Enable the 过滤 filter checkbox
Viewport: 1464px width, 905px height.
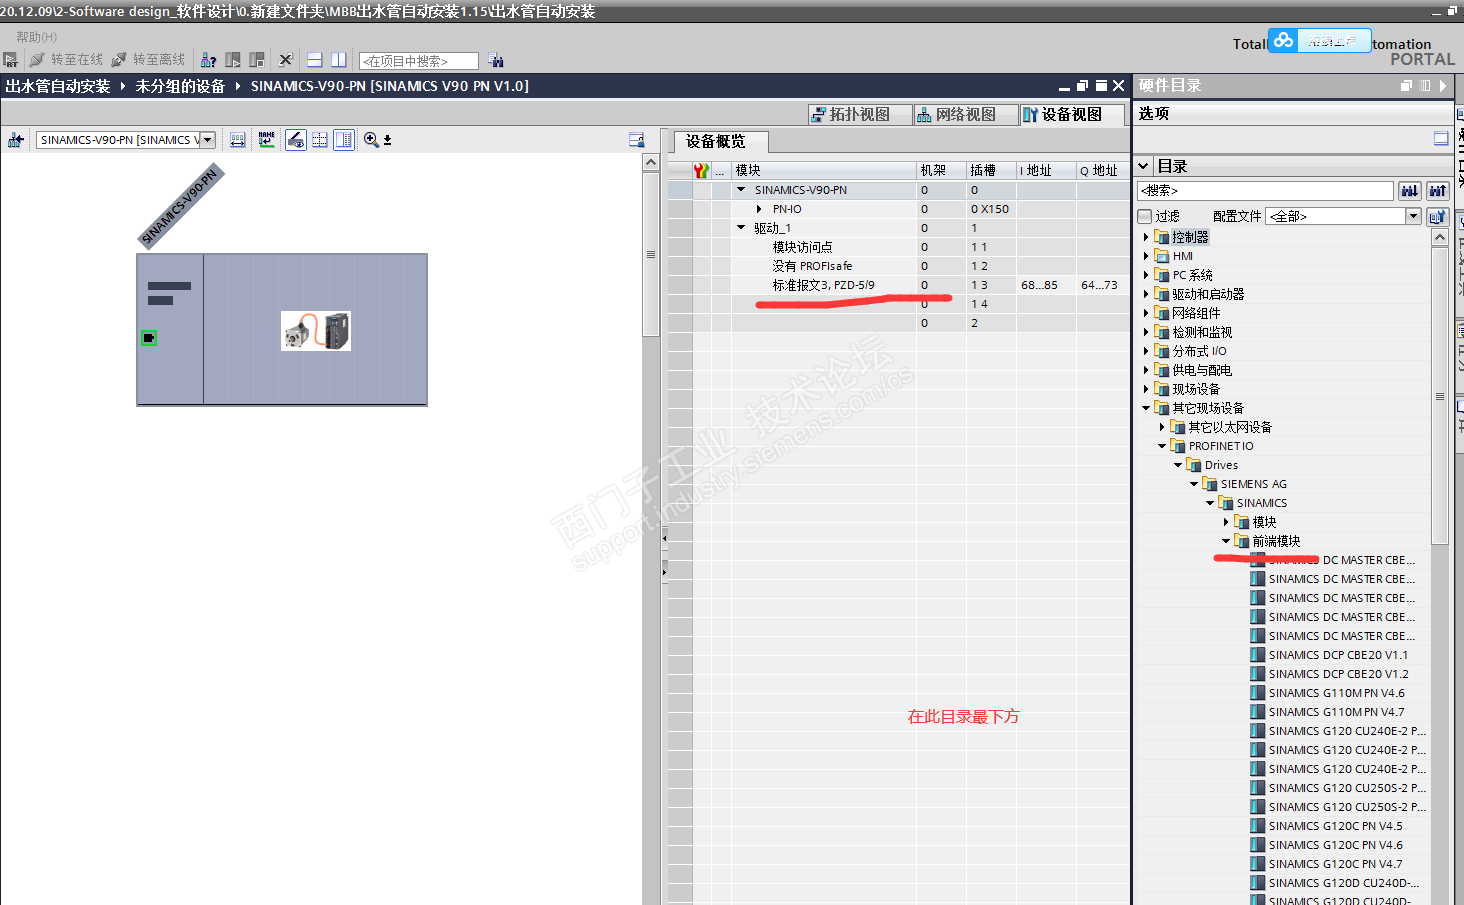[x=1145, y=216]
